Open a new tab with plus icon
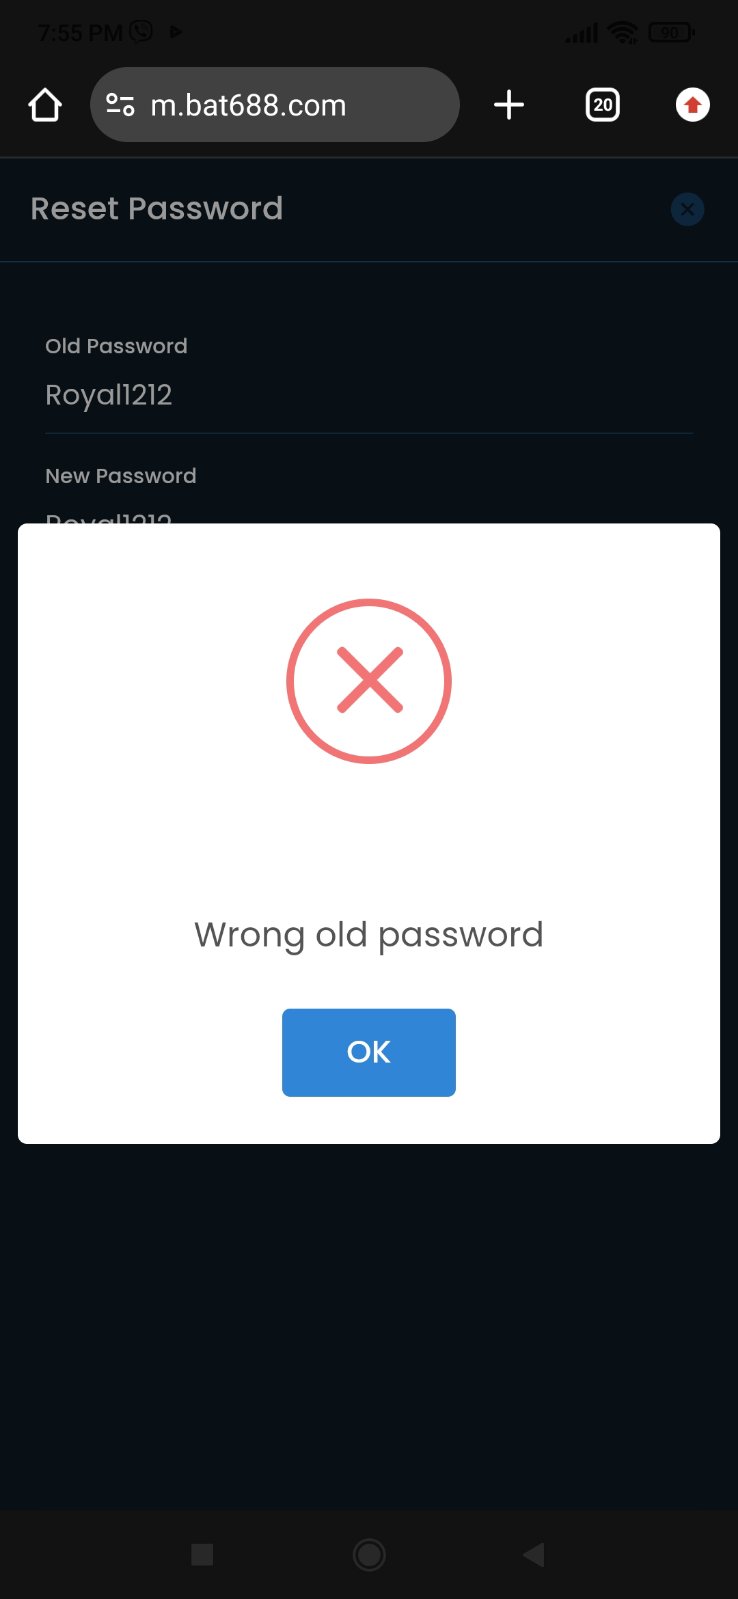 [x=509, y=105]
